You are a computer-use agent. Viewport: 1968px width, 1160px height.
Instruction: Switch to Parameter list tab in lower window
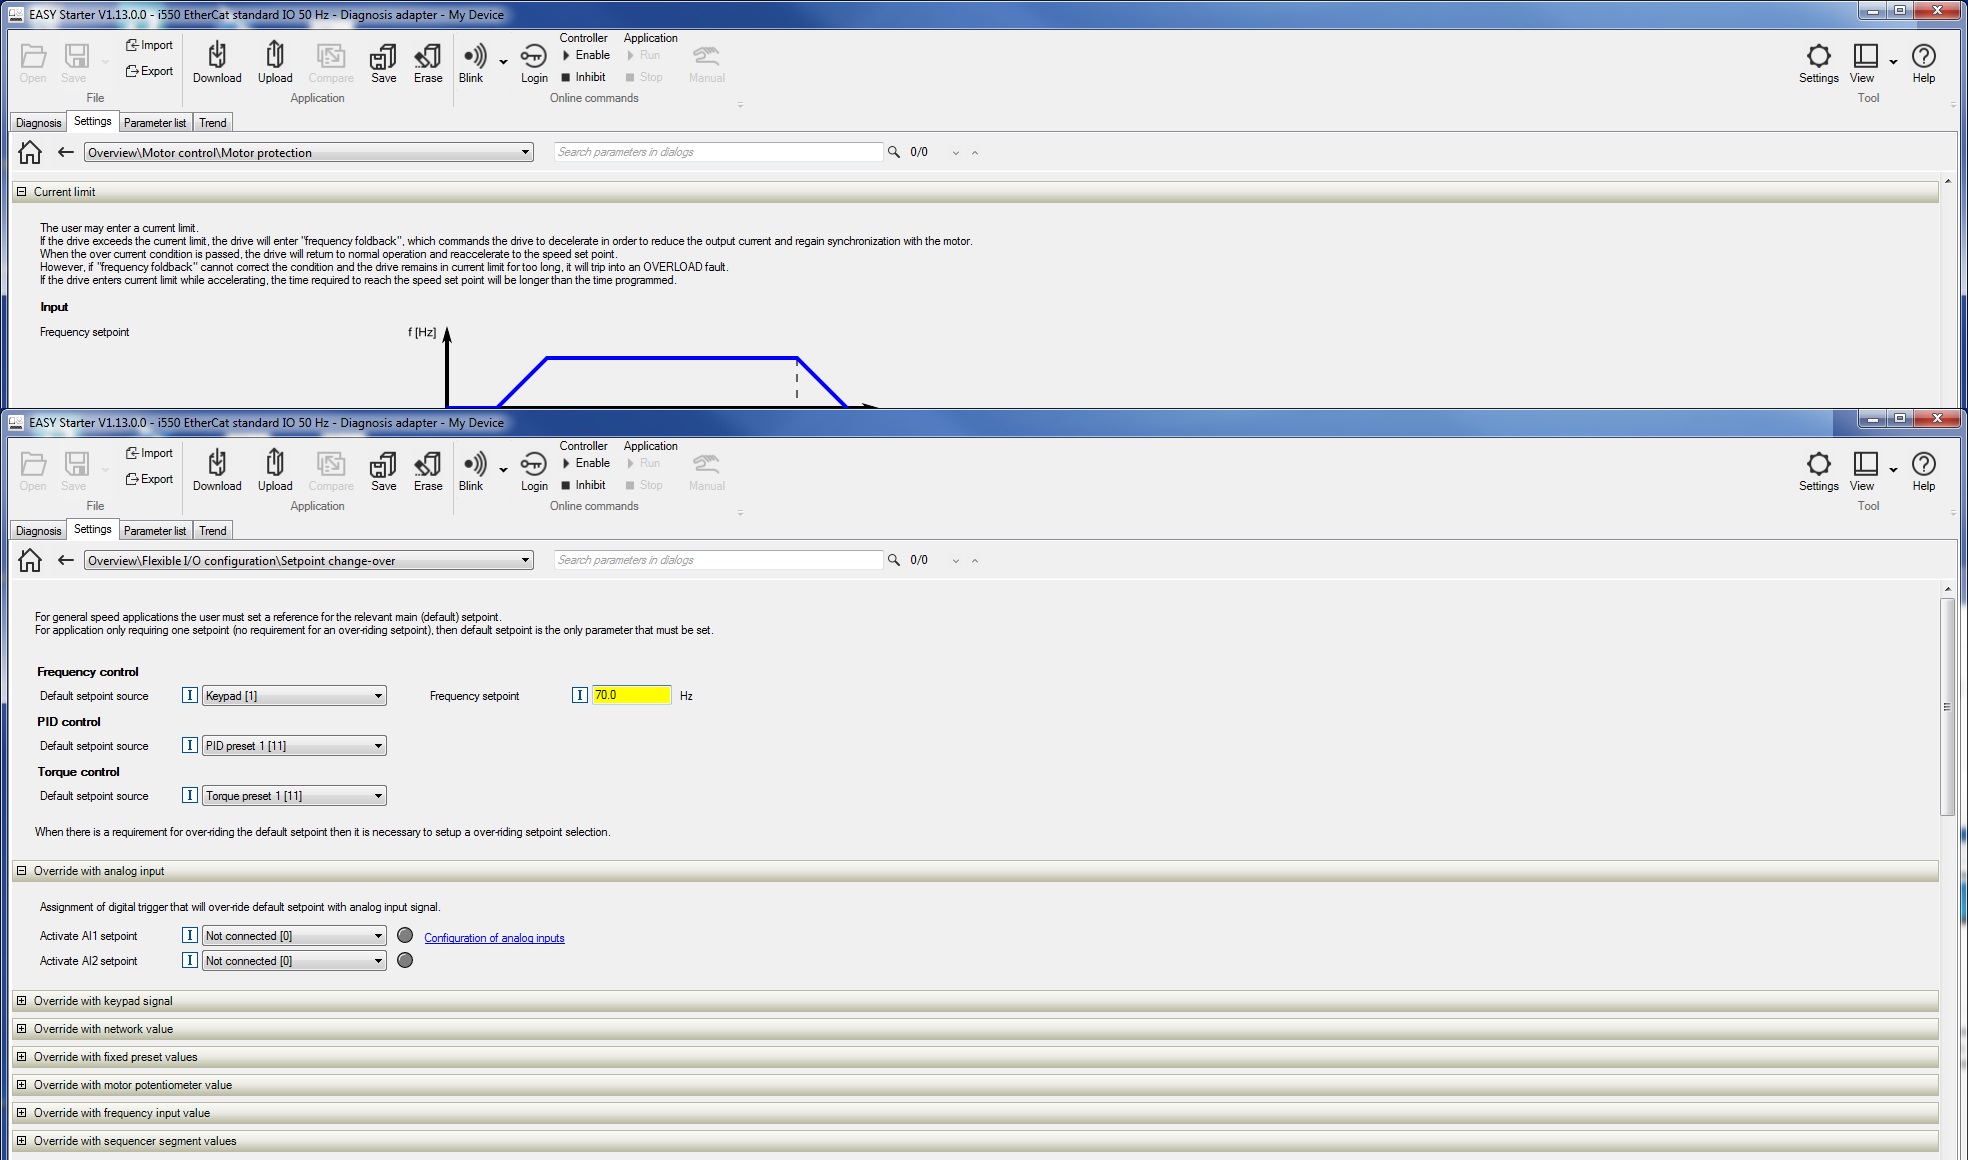coord(155,531)
